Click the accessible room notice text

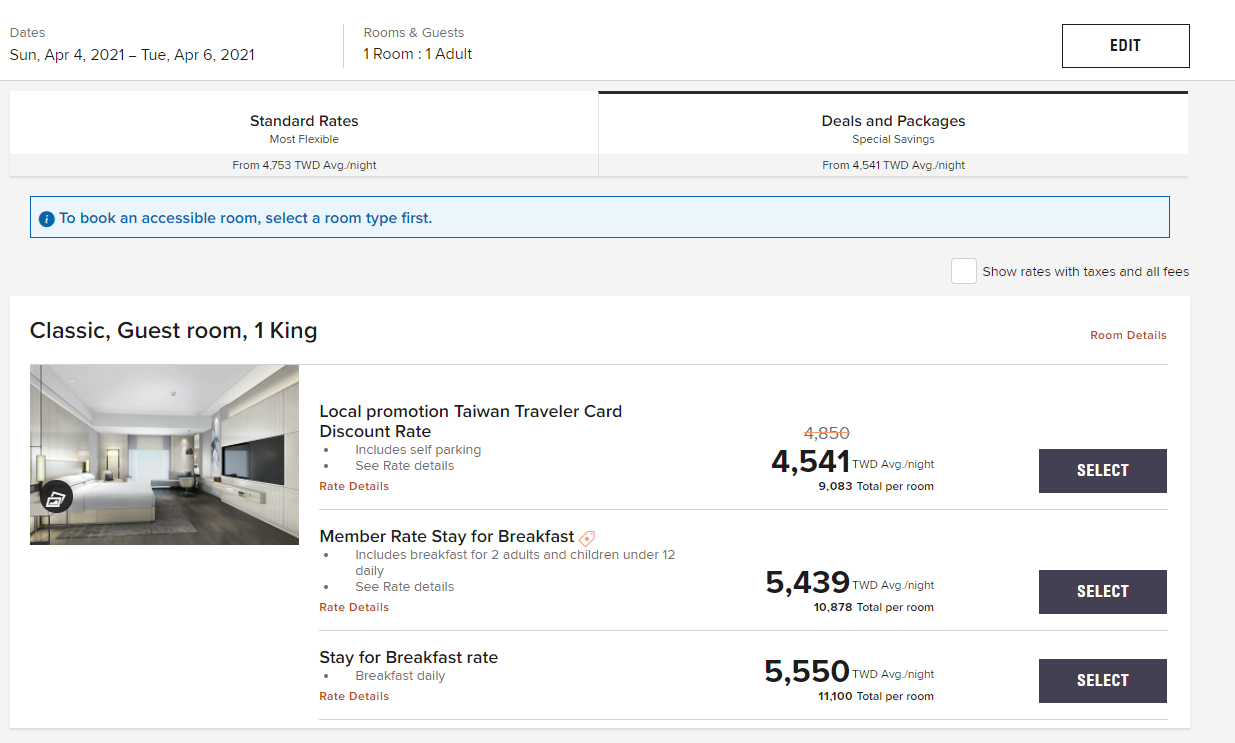(x=246, y=218)
